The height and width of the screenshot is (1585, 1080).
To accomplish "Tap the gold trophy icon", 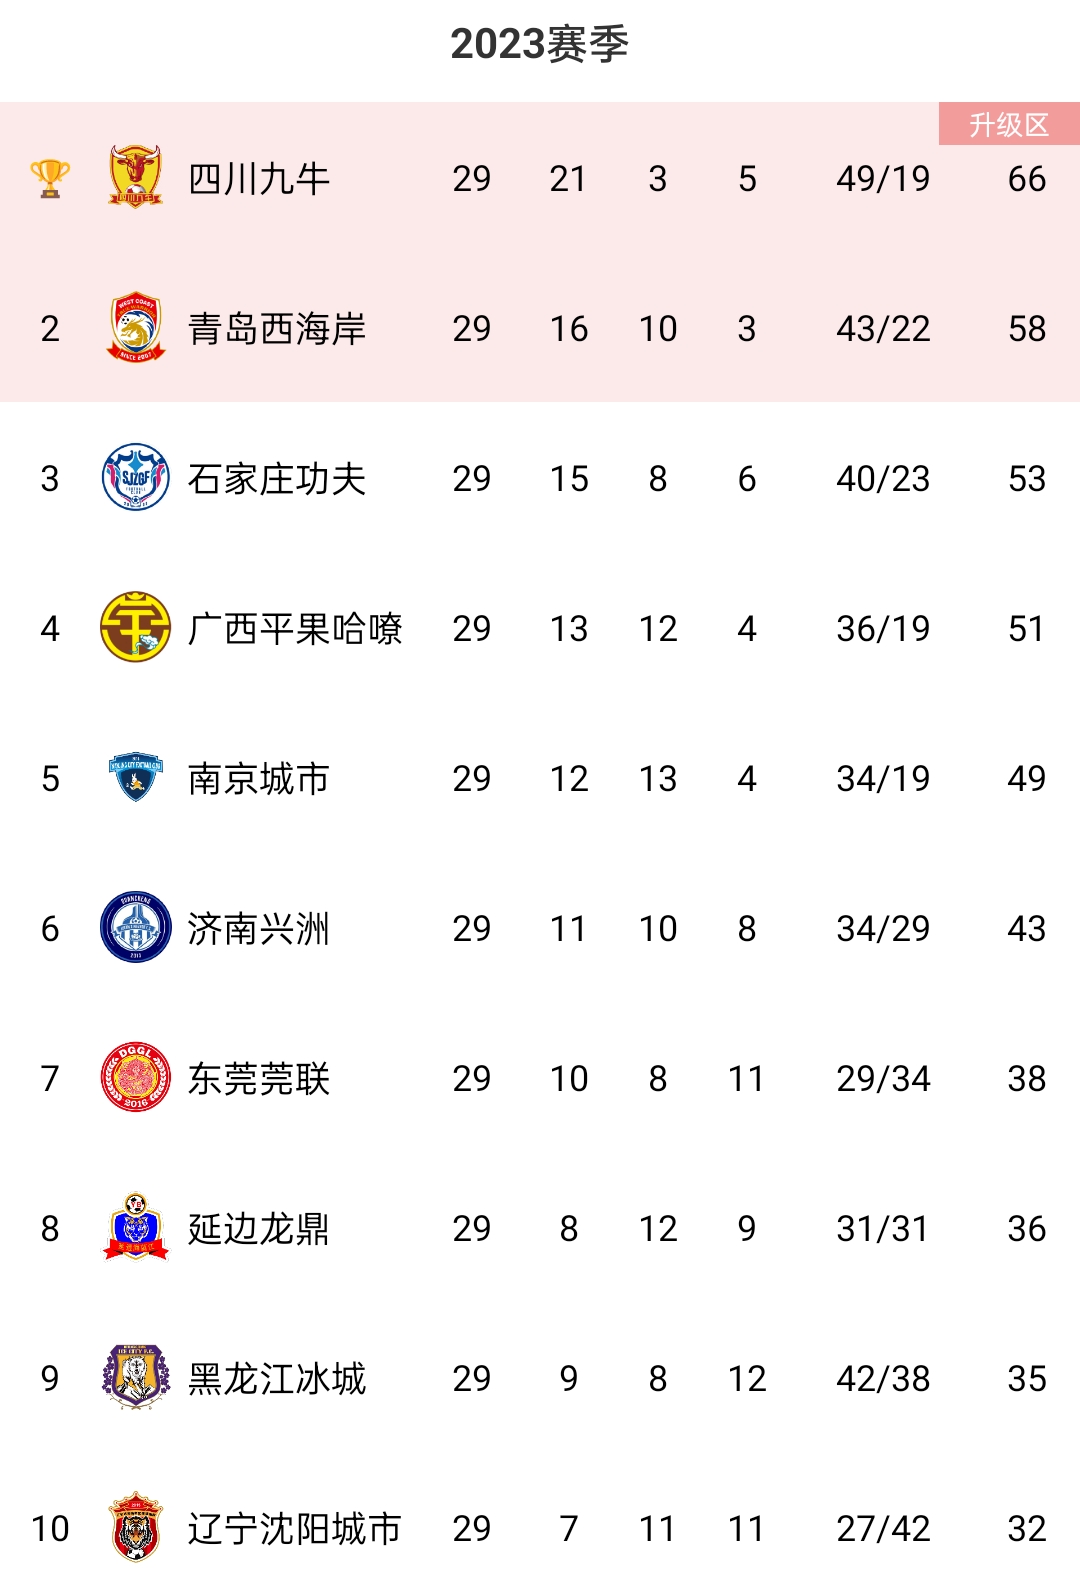I will coord(50,179).
